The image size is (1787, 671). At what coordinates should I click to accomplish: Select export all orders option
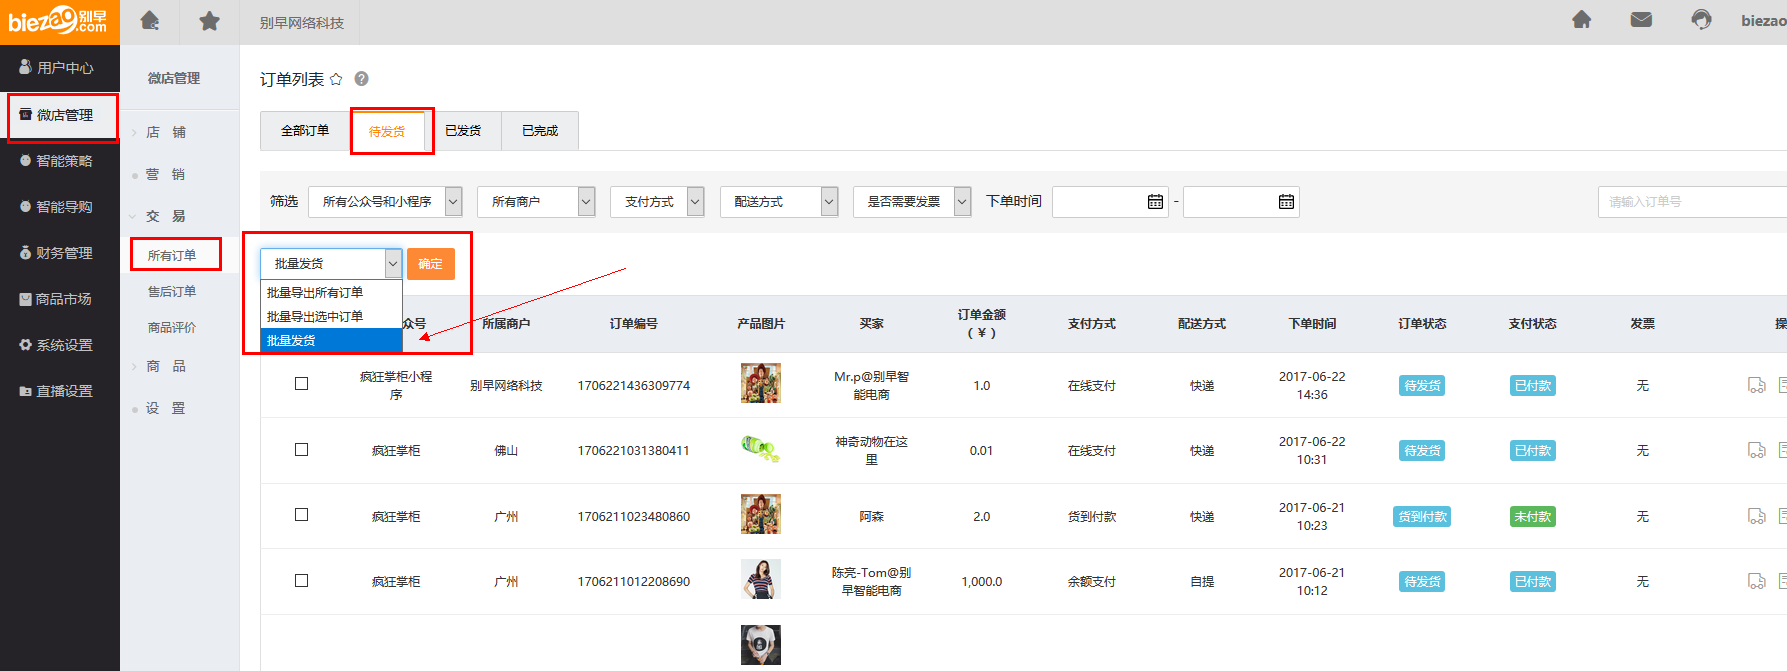point(315,293)
